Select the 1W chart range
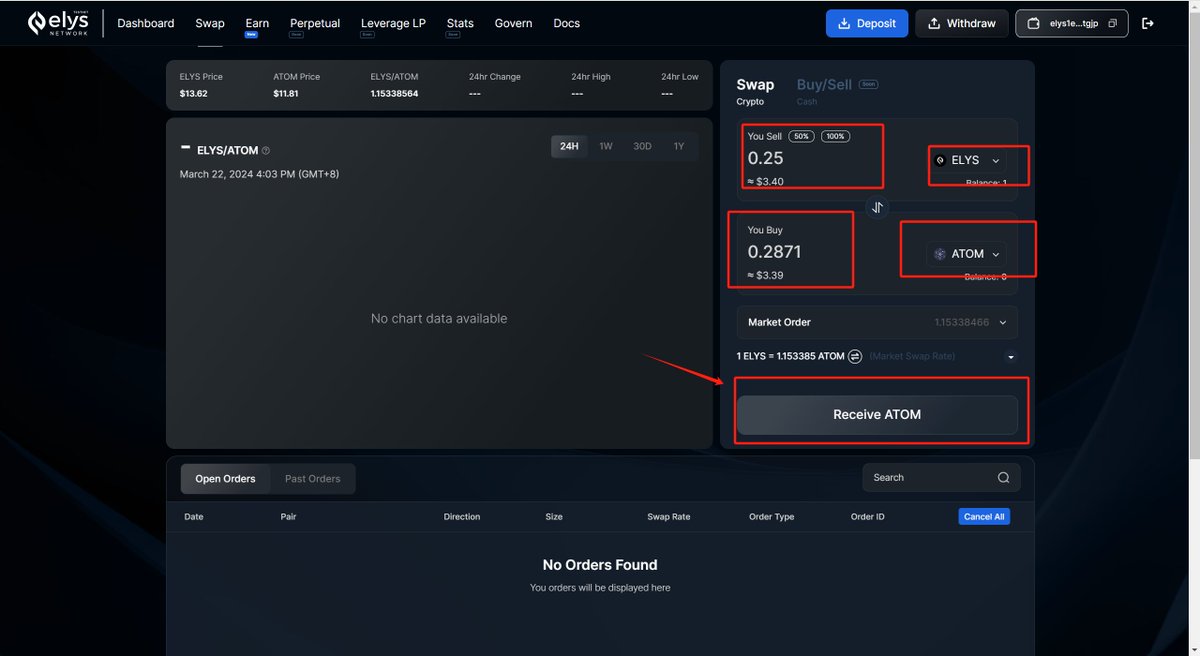 [x=606, y=146]
